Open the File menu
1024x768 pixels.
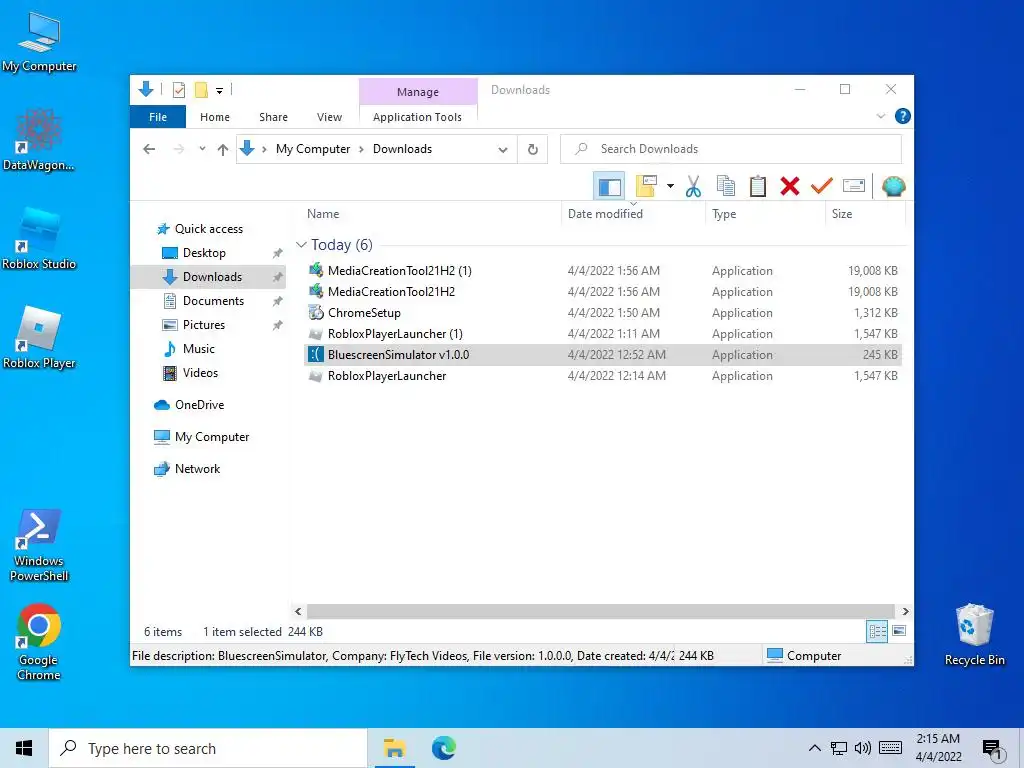click(158, 117)
